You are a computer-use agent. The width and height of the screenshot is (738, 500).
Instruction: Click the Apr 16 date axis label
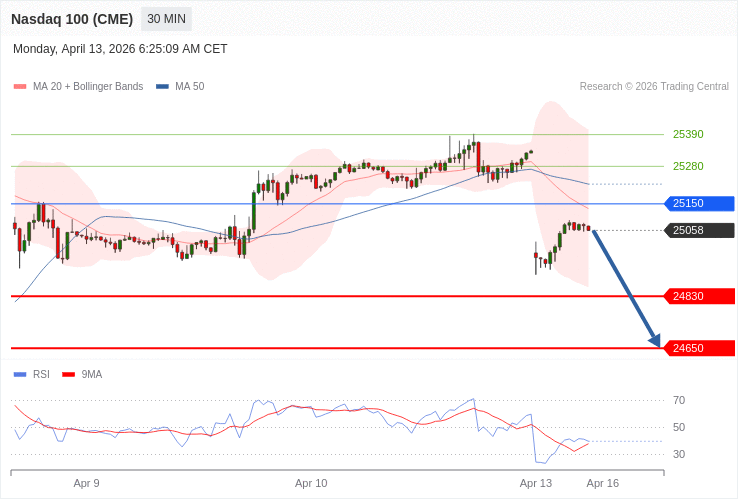coord(603,483)
